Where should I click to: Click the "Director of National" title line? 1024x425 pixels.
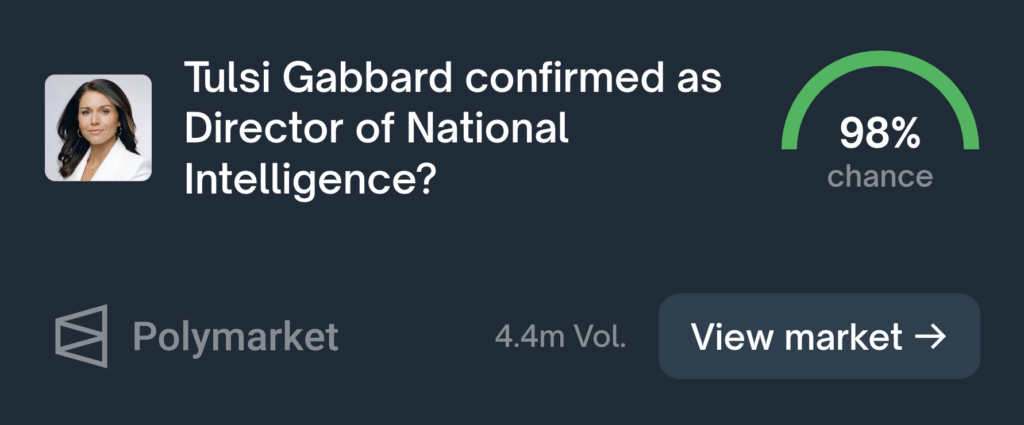tap(376, 129)
